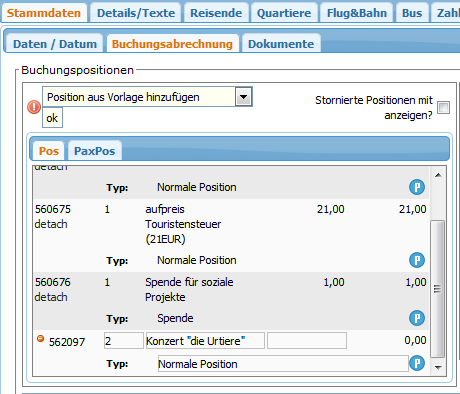Screen dimensions: 460x394
Task: Click position number 562097
Action: click(67, 342)
